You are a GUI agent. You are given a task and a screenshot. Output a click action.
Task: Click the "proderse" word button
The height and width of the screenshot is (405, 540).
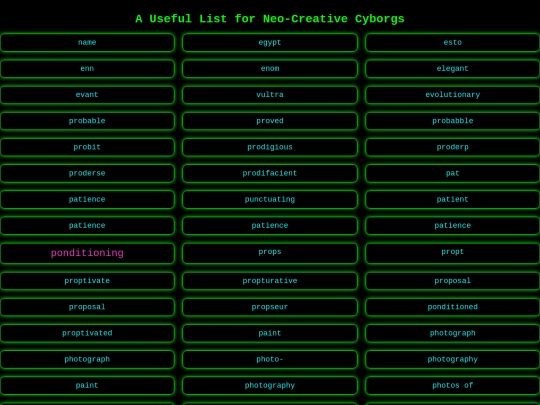[87, 173]
